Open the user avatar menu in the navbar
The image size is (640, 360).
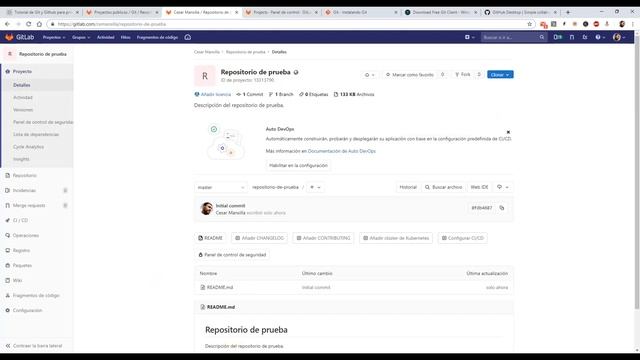[619, 37]
